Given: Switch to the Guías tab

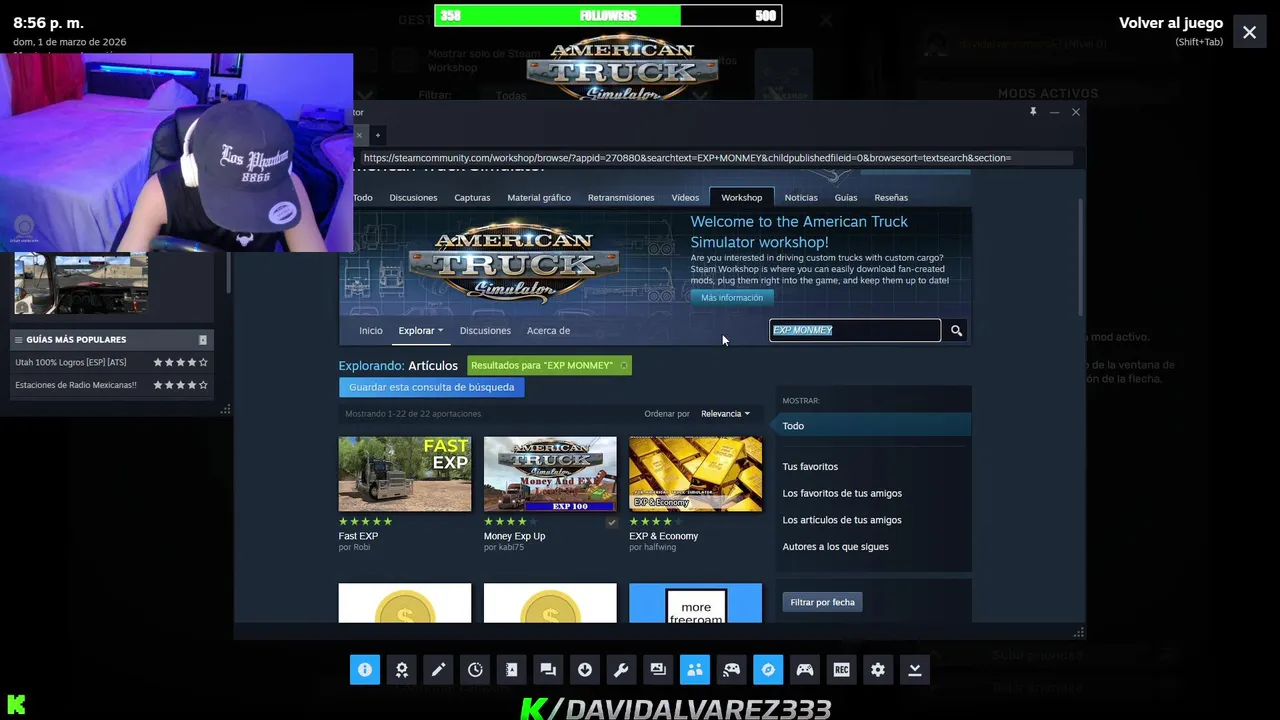Looking at the screenshot, I should (846, 198).
